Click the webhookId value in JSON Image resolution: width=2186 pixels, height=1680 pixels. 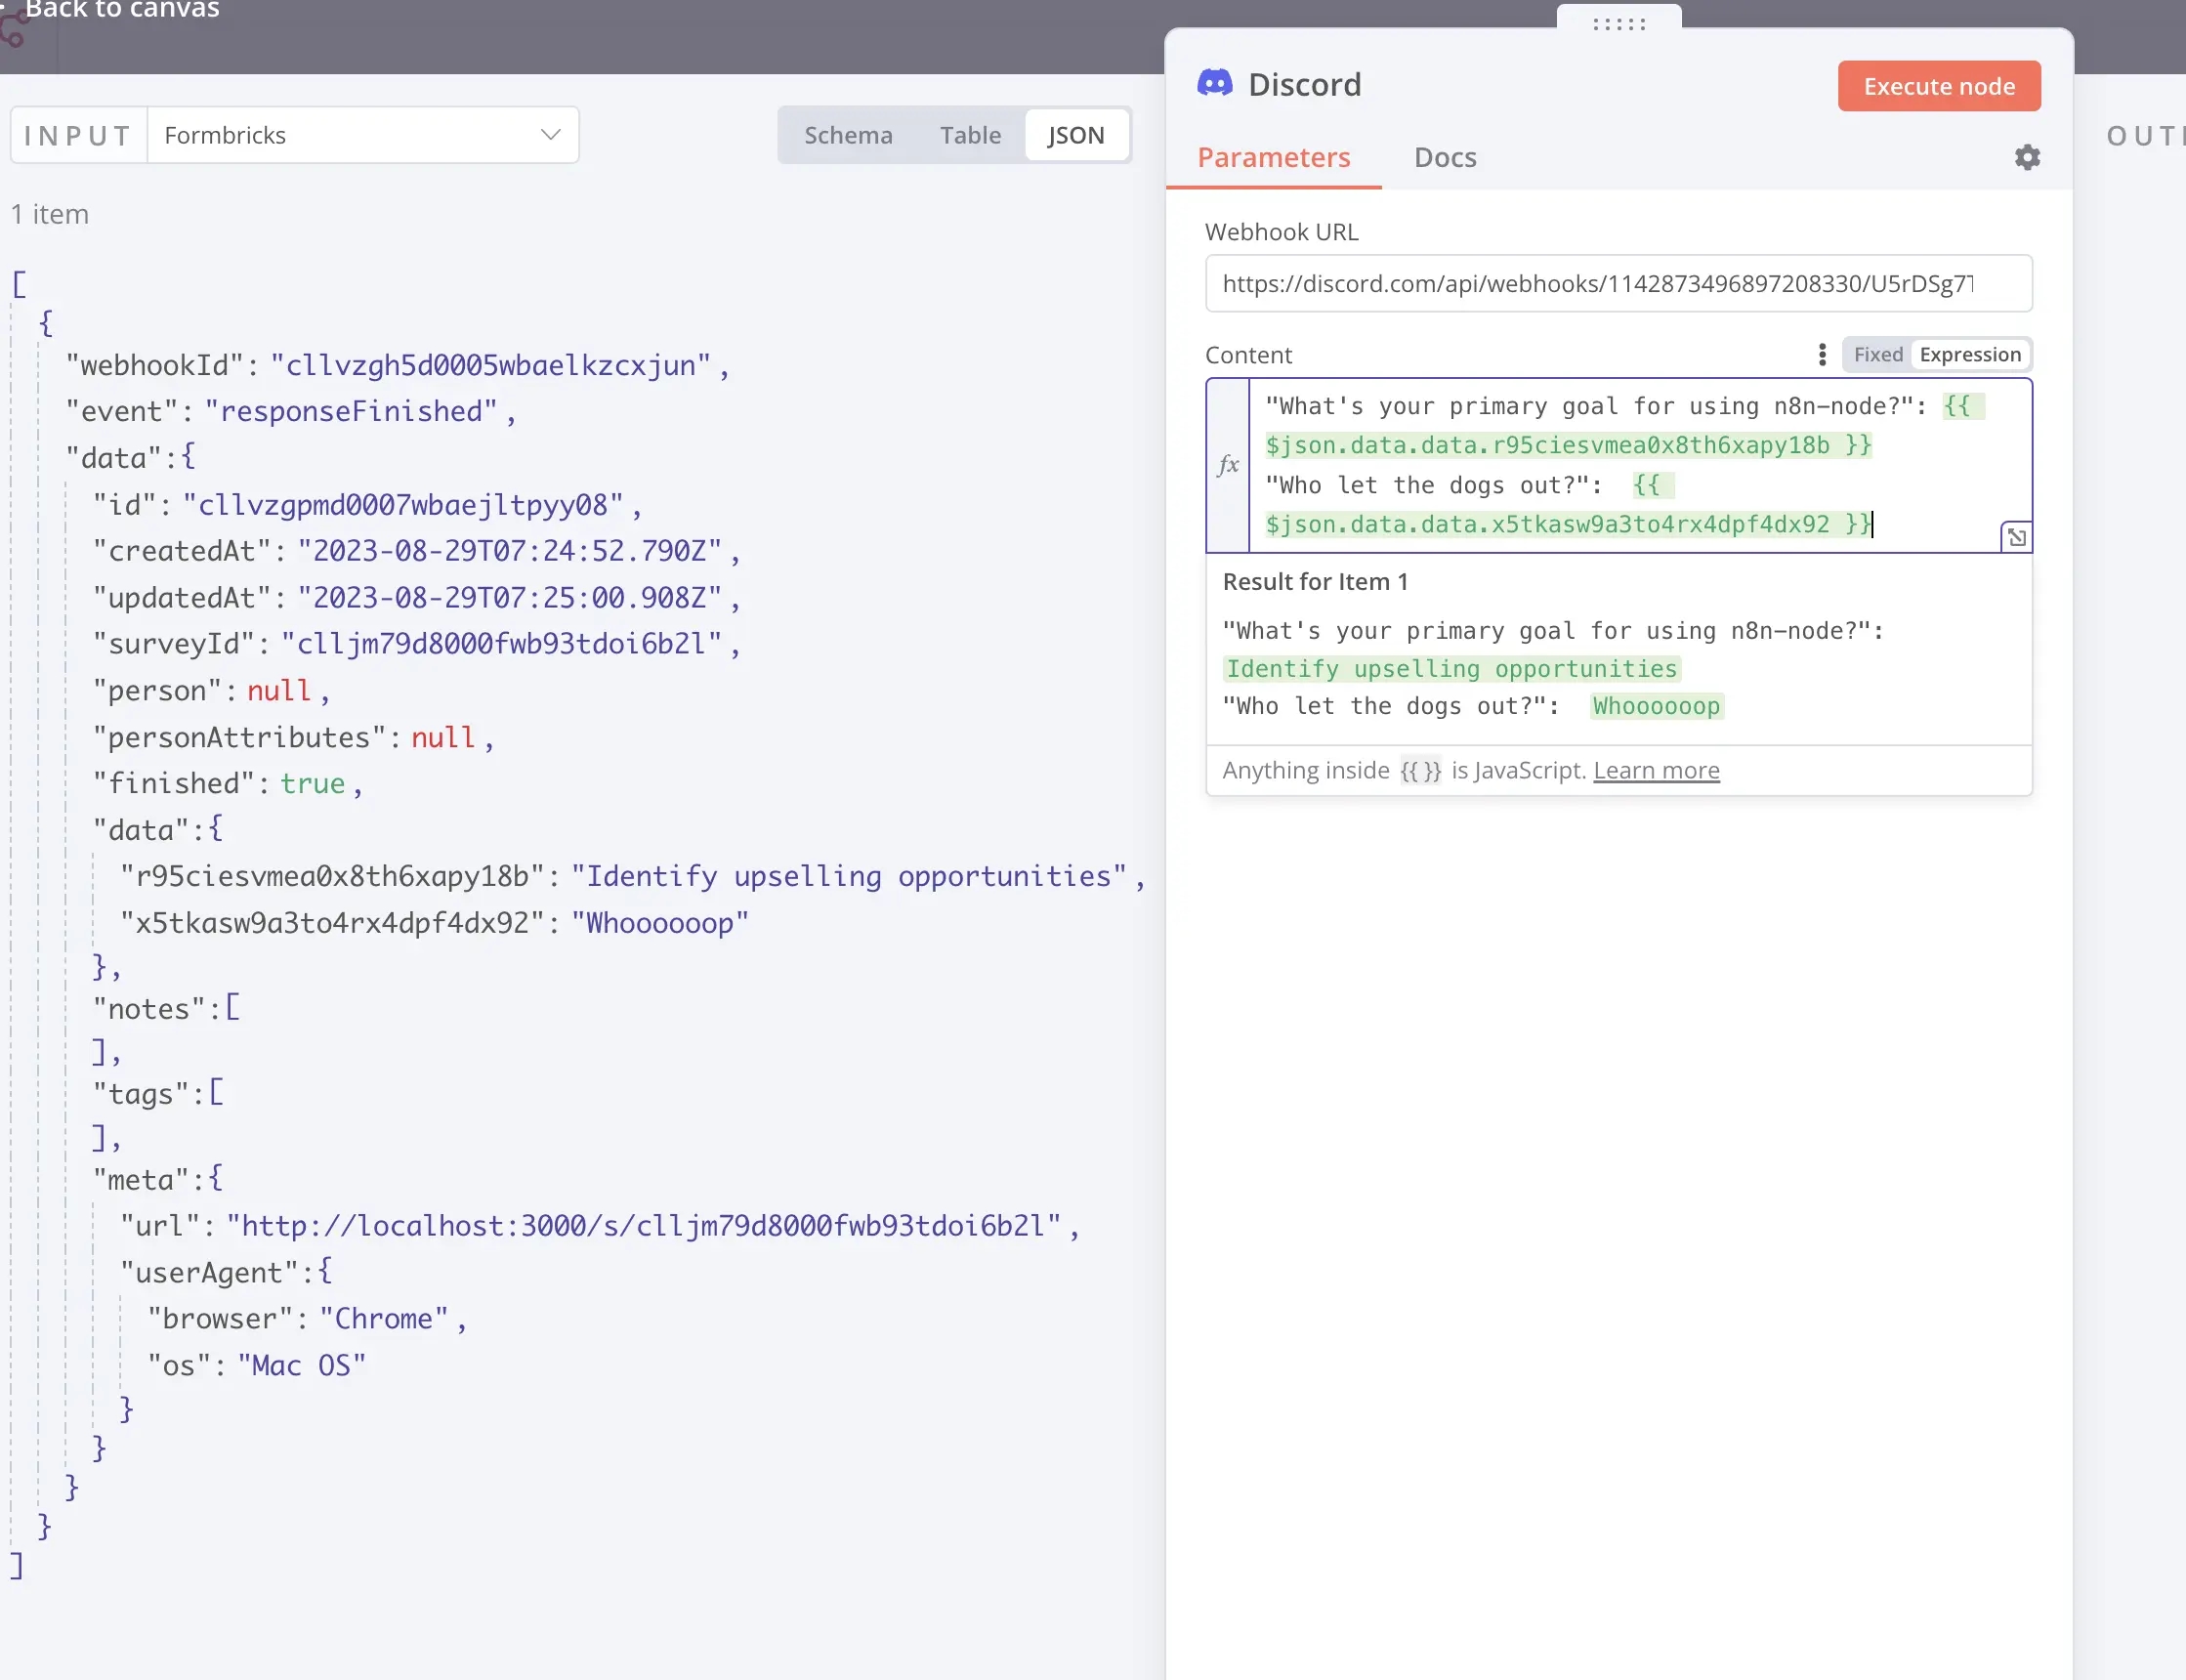tap(490, 366)
